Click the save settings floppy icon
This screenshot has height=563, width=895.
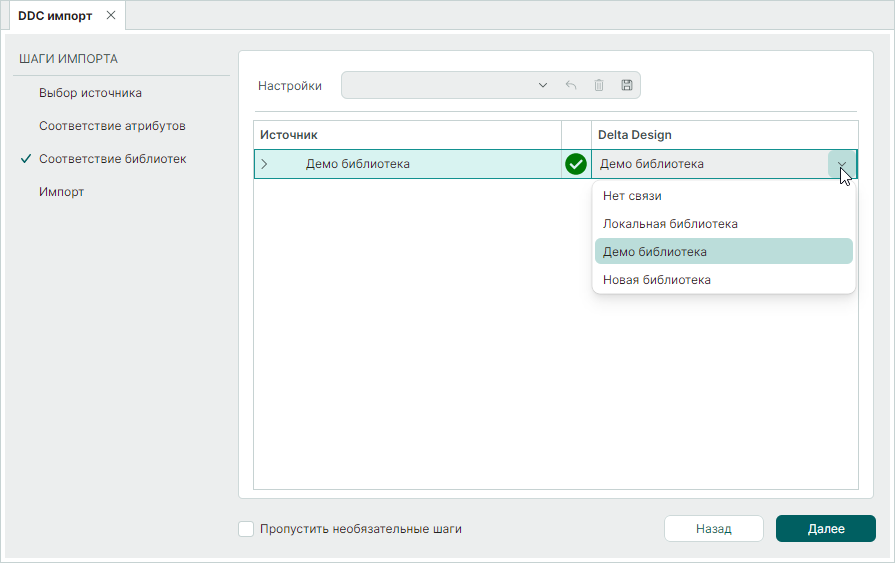tap(627, 86)
